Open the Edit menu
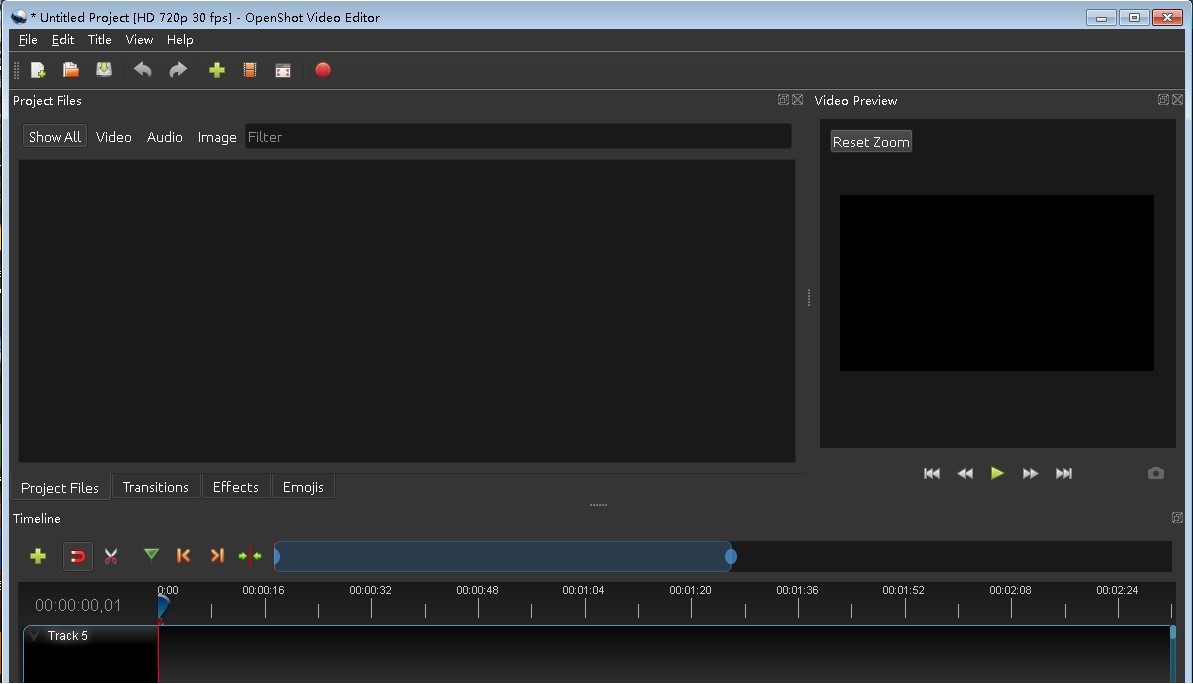Viewport: 1193px width, 684px height. [x=62, y=40]
